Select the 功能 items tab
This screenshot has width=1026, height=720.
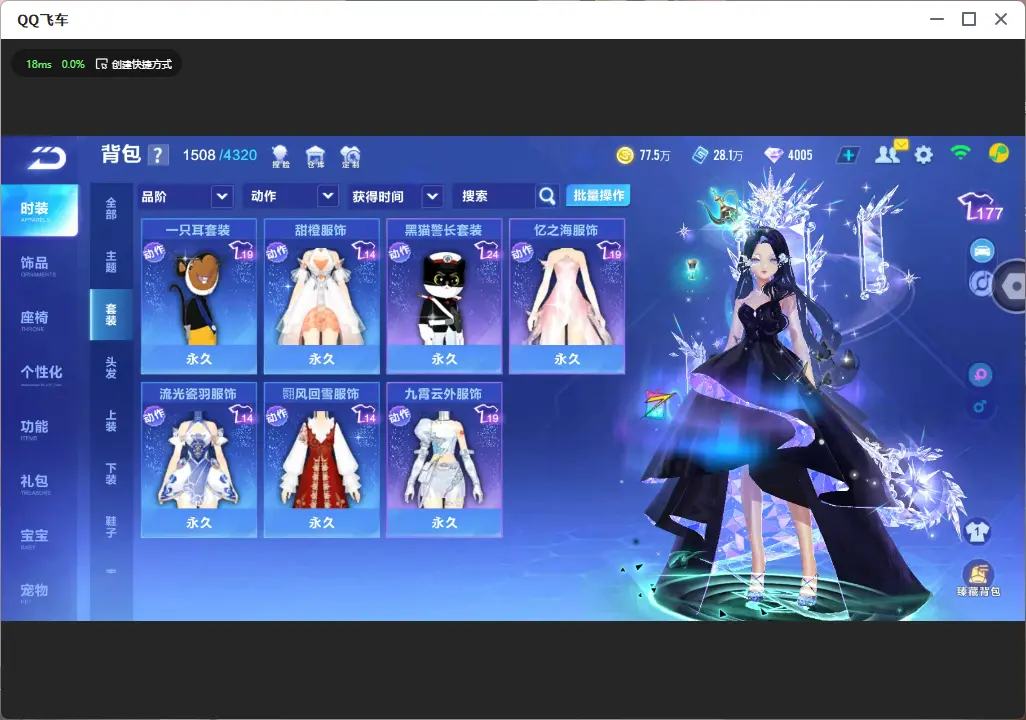pos(39,429)
